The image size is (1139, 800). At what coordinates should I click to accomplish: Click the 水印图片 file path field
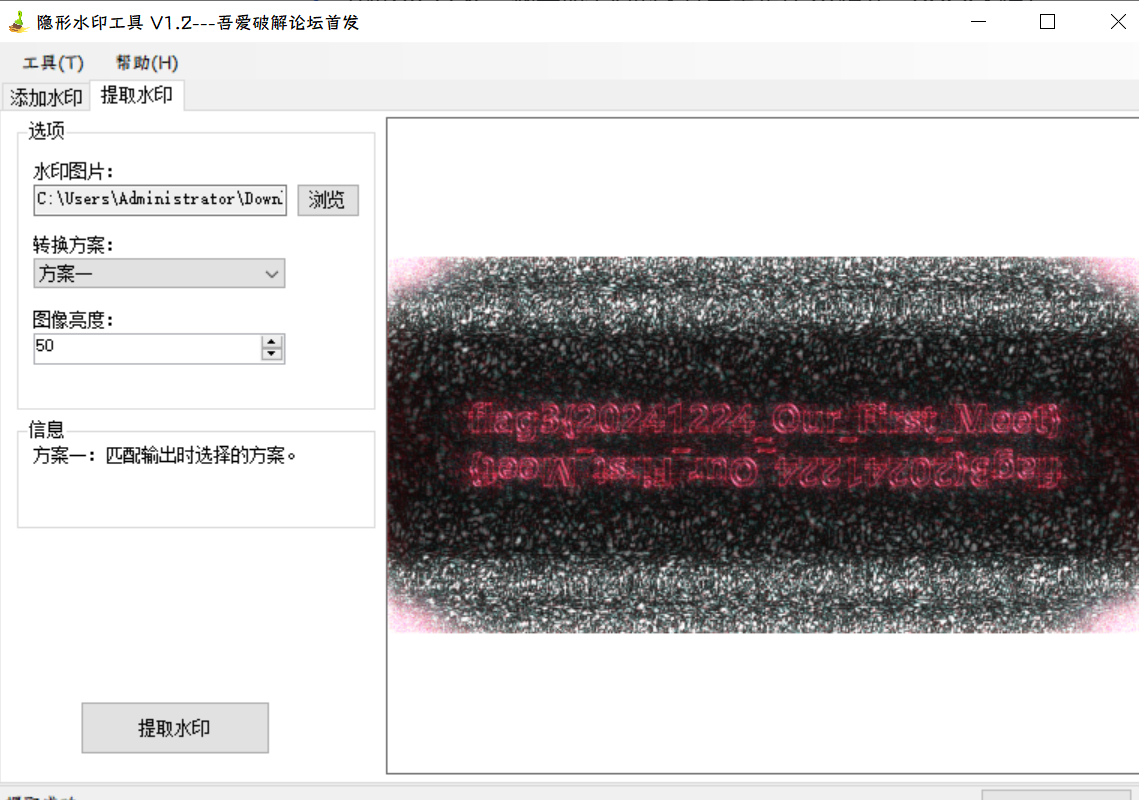pos(160,200)
